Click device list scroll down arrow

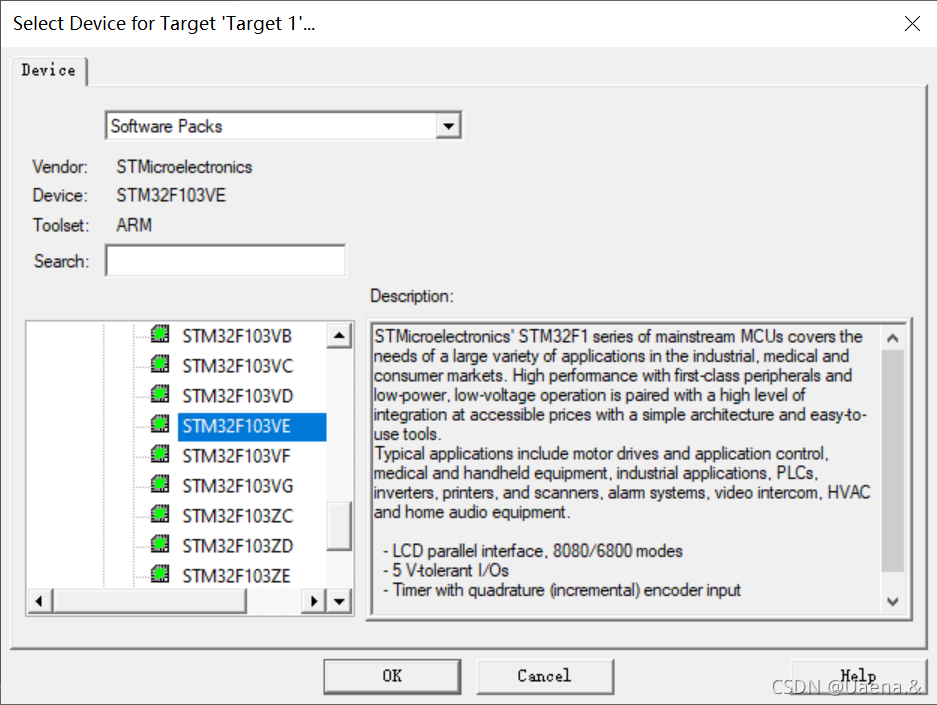339,601
